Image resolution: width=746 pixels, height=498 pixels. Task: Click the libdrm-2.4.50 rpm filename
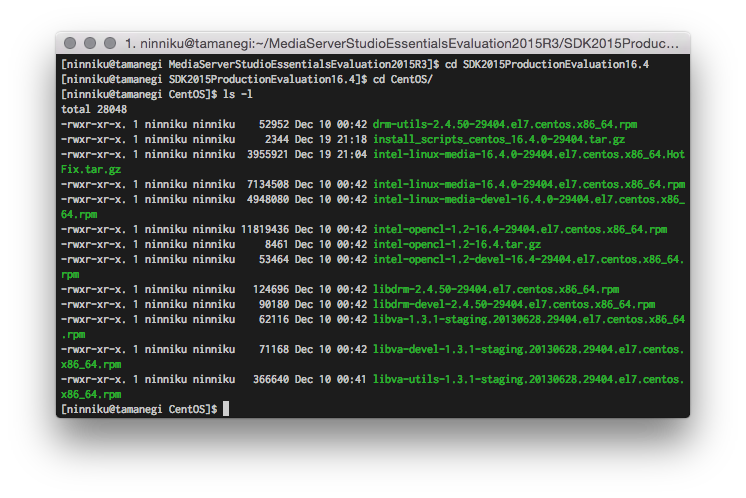(x=496, y=289)
